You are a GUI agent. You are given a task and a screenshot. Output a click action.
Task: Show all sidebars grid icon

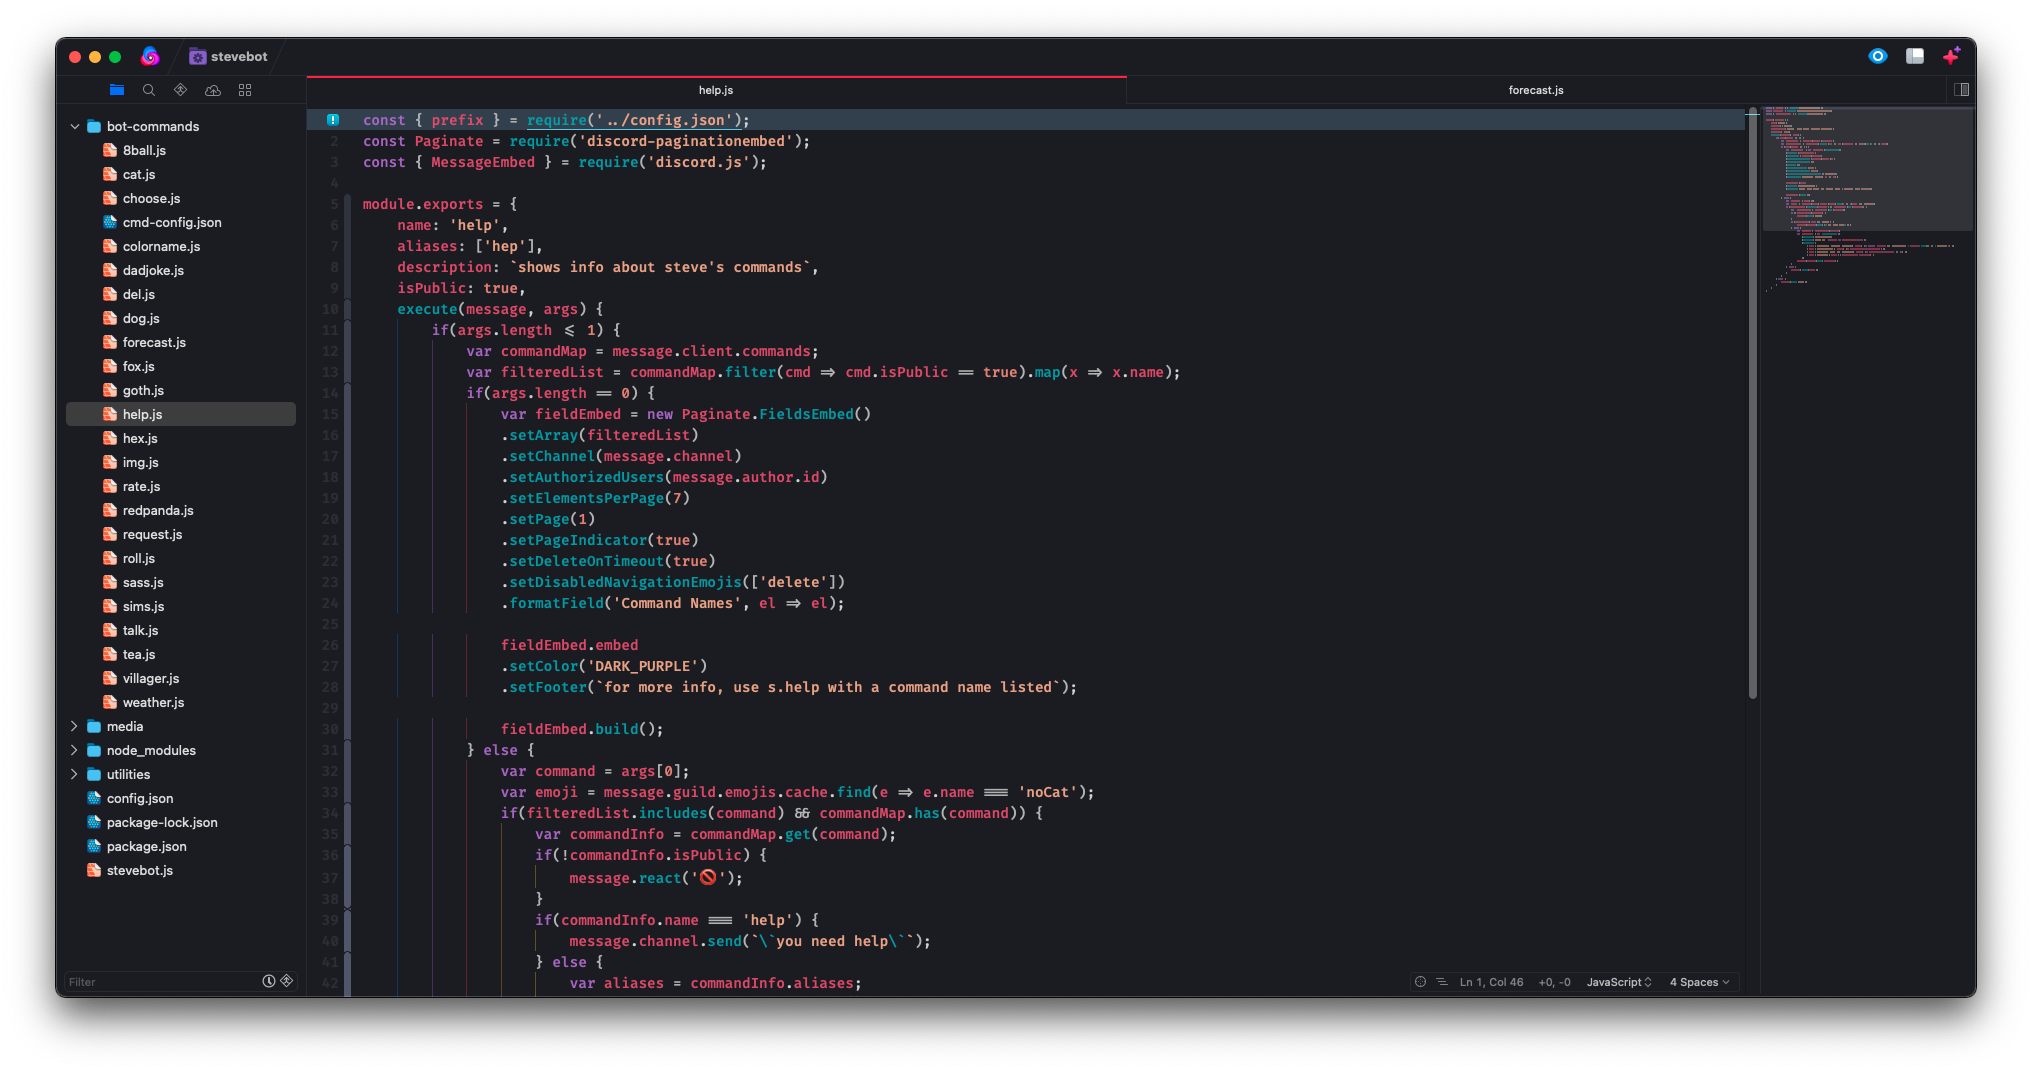pyautogui.click(x=245, y=90)
